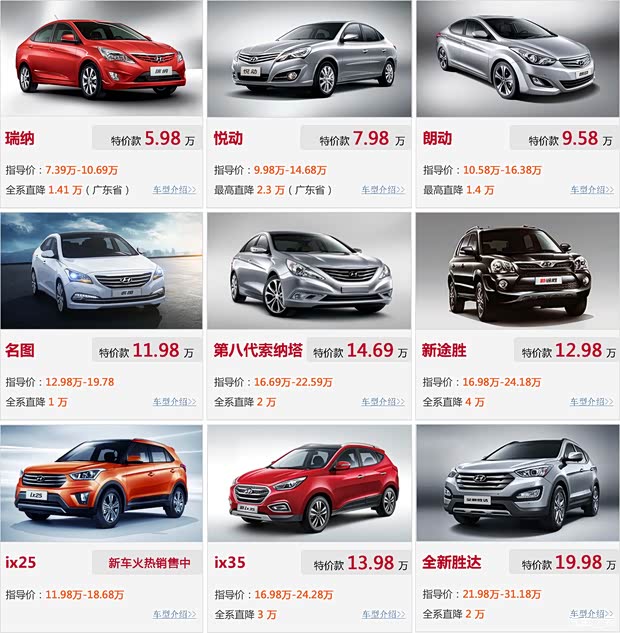
Task: Click 车型介绍 link under ix35
Action: (x=383, y=614)
